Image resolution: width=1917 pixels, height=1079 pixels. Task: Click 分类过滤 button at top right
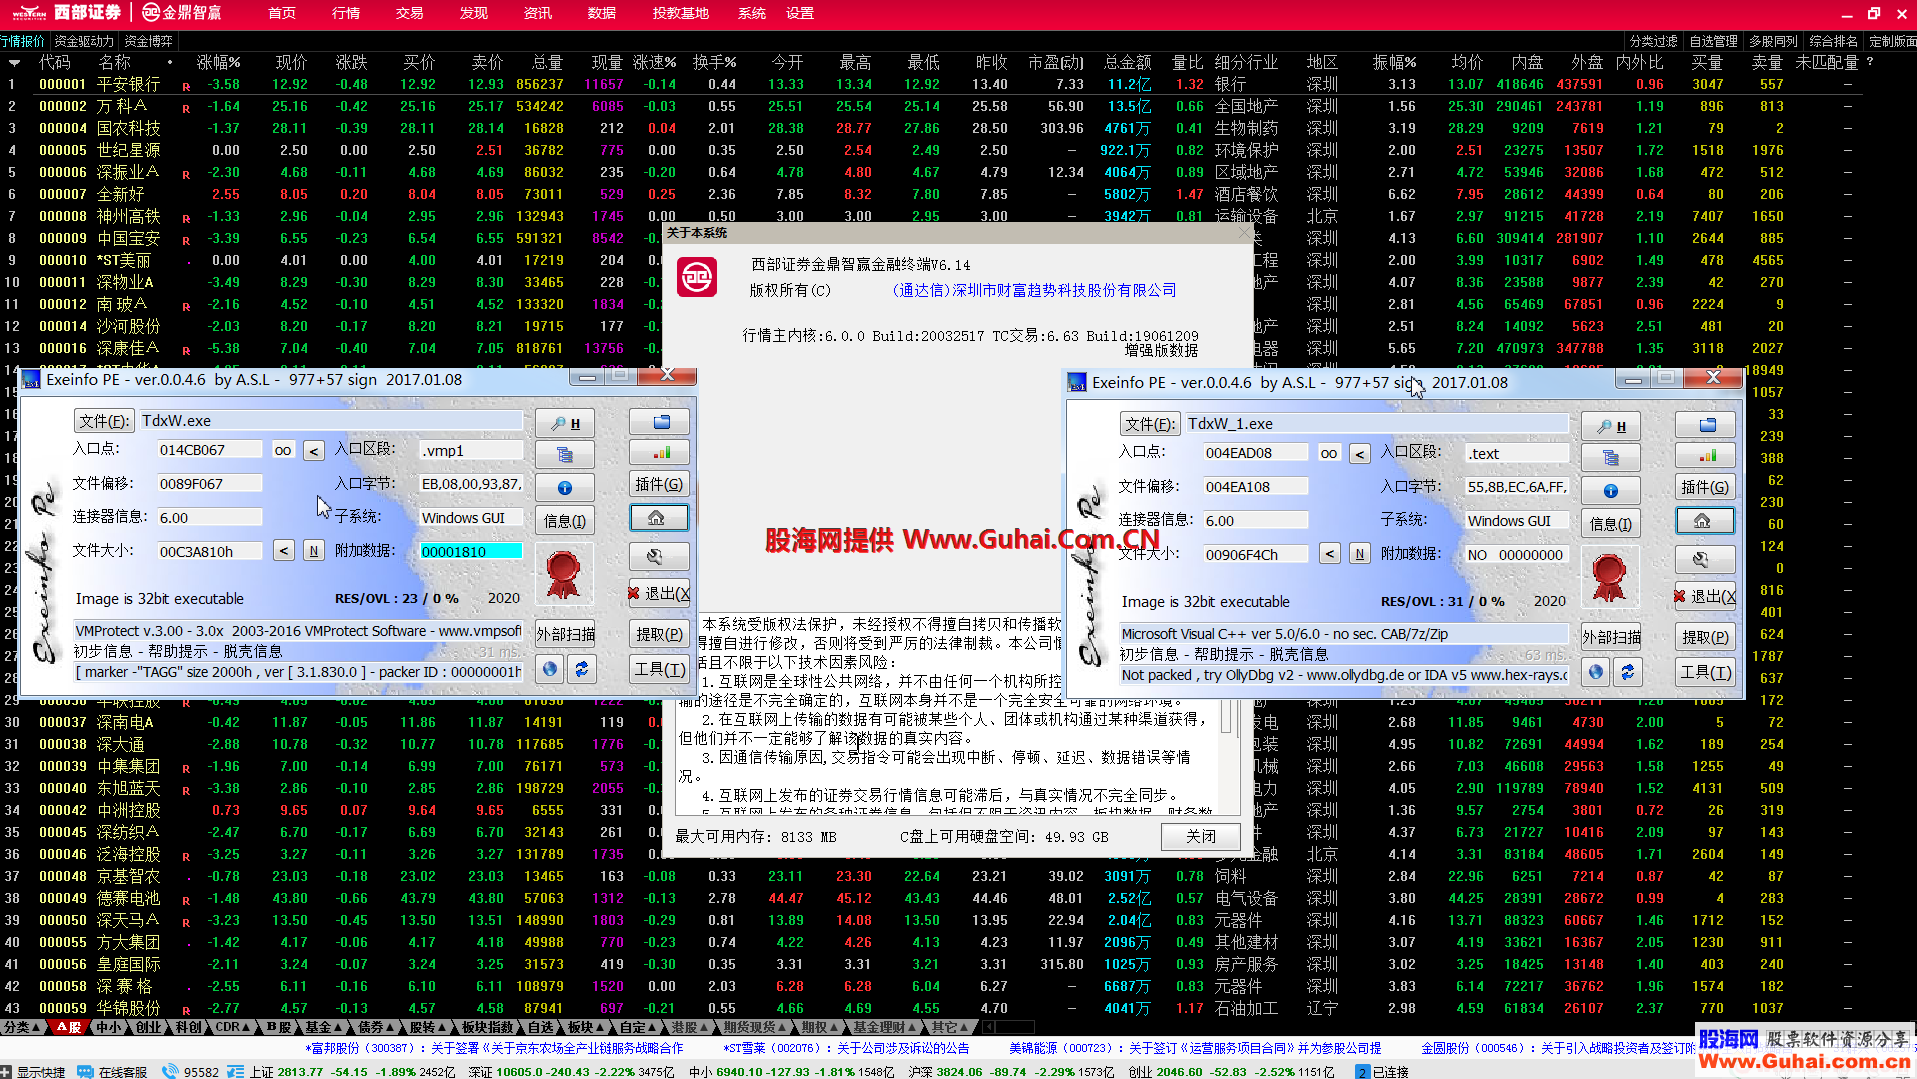point(1653,41)
